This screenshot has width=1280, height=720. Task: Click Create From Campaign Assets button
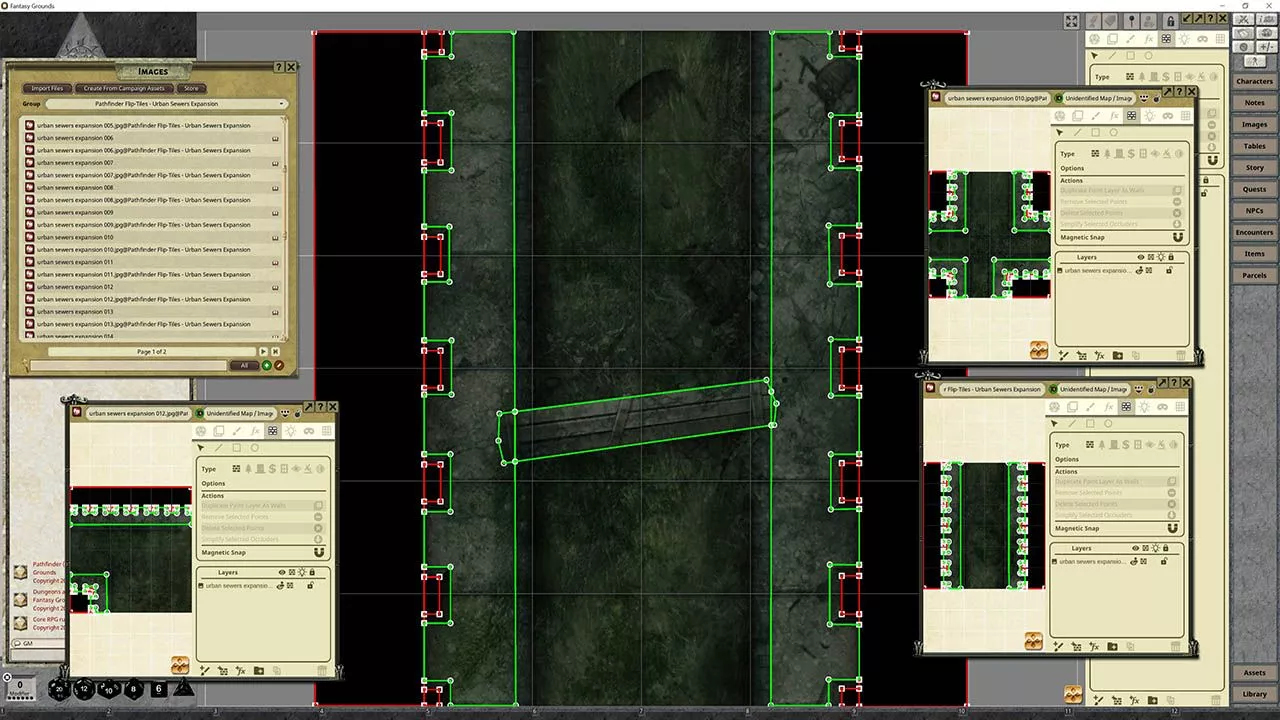[124, 88]
